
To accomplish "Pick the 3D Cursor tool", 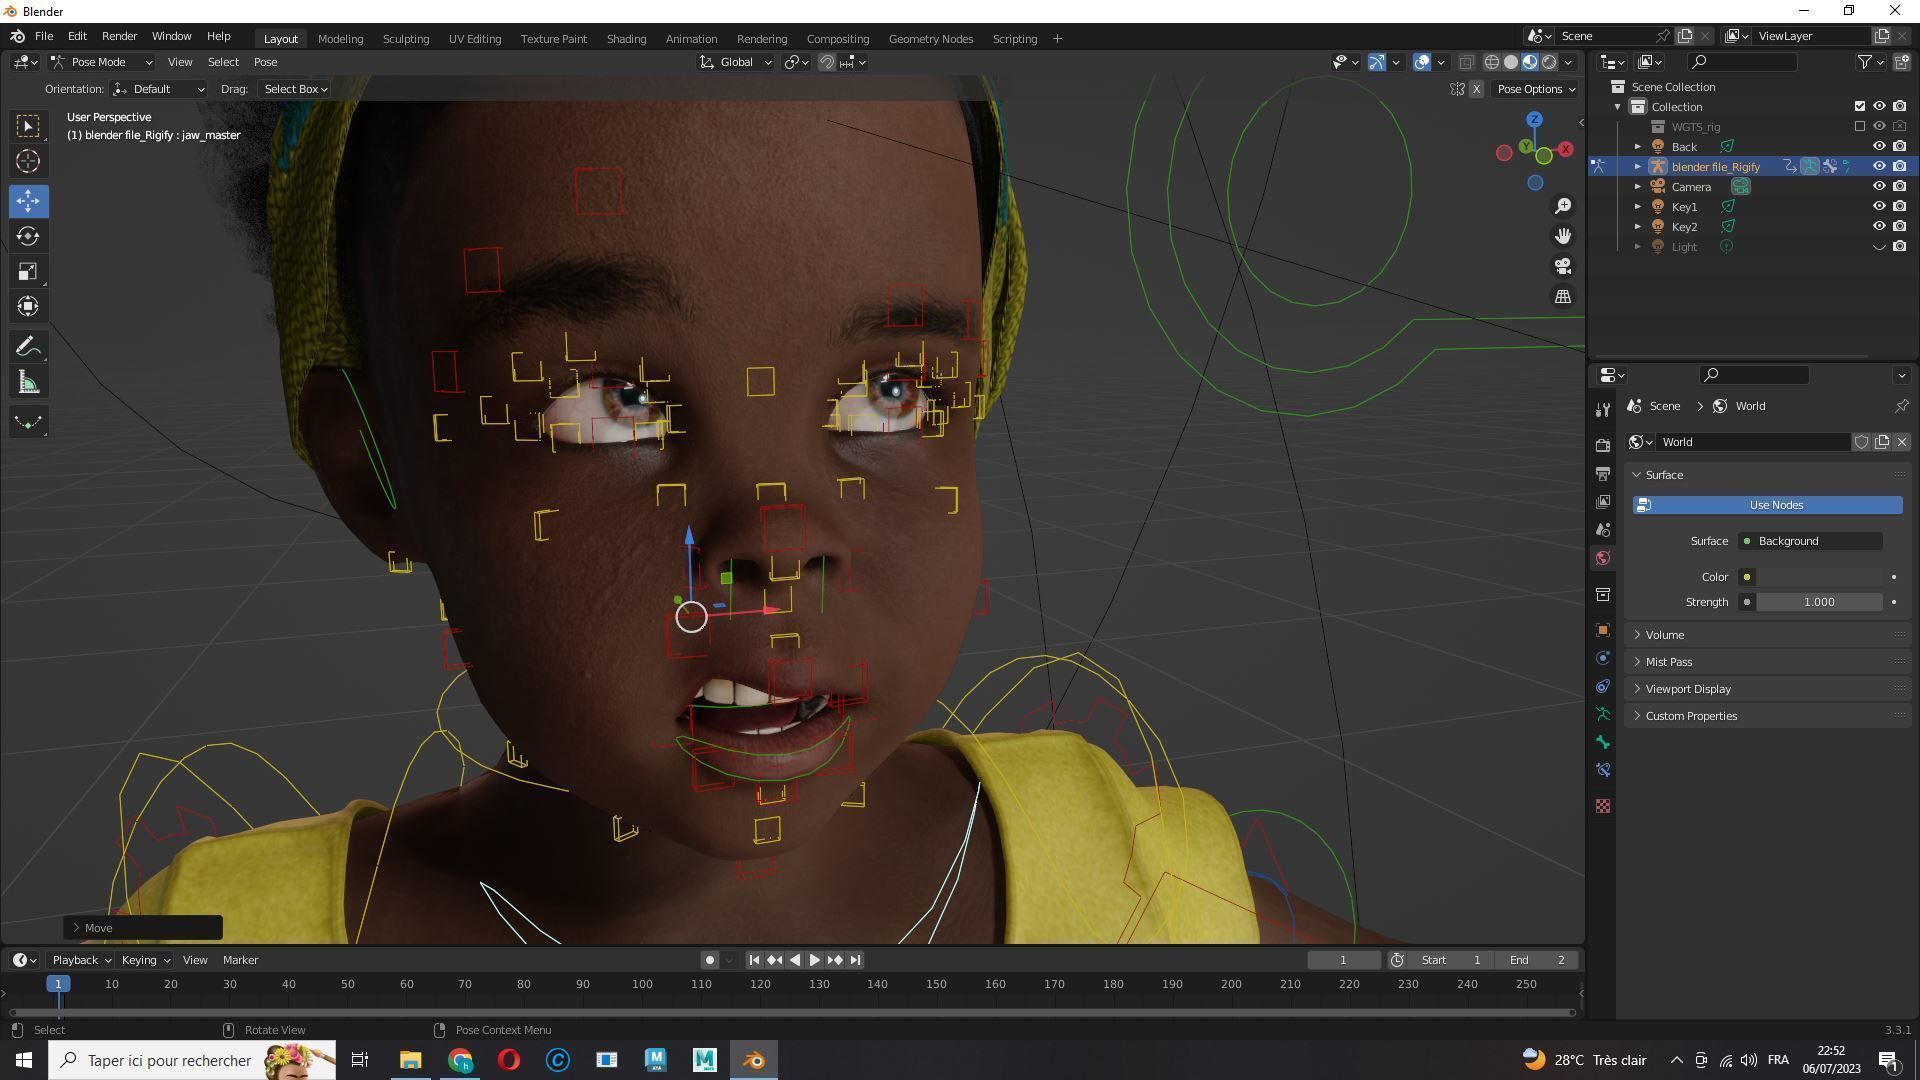I will 28,161.
